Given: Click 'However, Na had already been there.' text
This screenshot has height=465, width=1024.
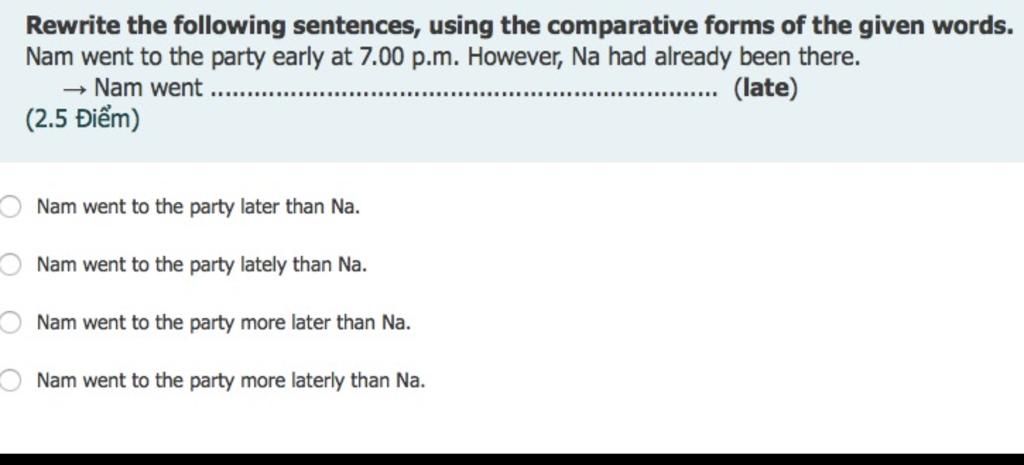Looking at the screenshot, I should tap(664, 57).
